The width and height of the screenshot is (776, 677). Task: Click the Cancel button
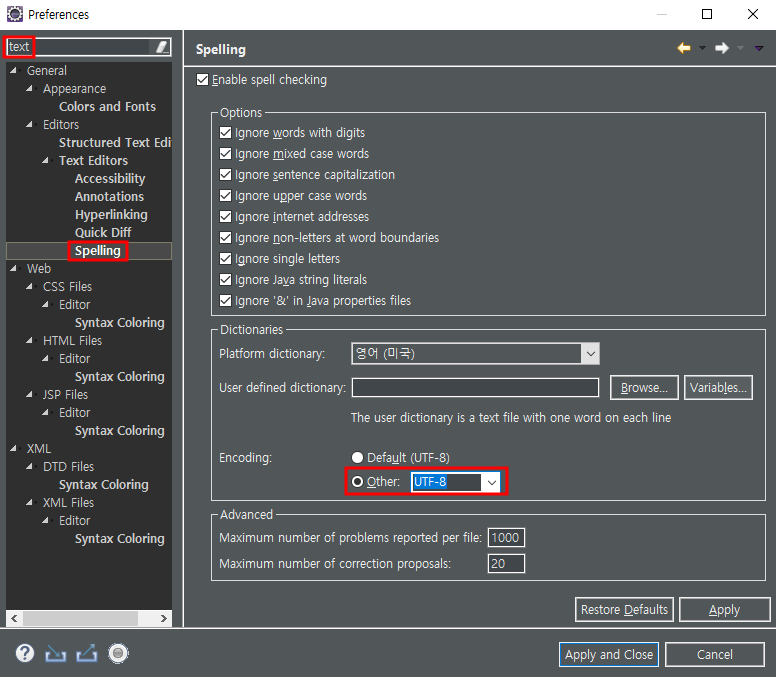(x=715, y=655)
